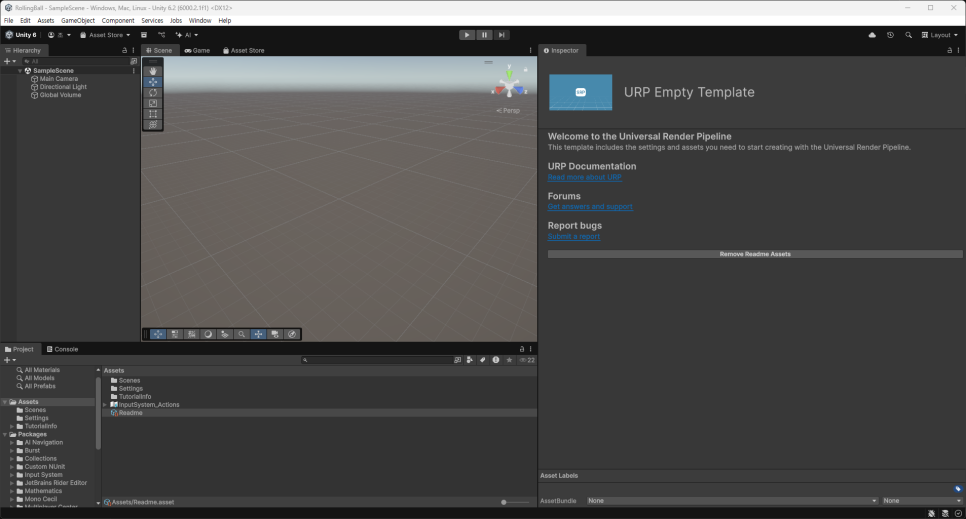Toggle the Project panel lock
The height and width of the screenshot is (519, 966).
pyautogui.click(x=522, y=349)
